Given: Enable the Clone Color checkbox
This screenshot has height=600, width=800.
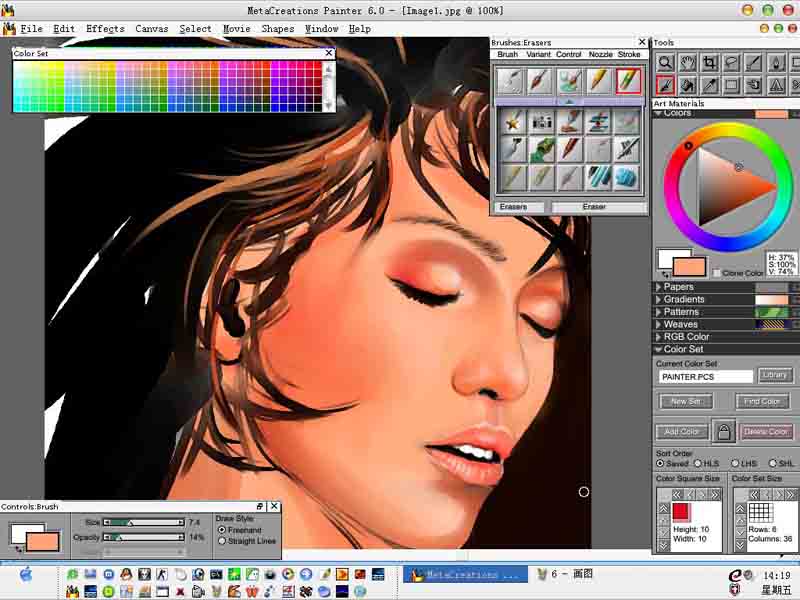Looking at the screenshot, I should pos(716,273).
